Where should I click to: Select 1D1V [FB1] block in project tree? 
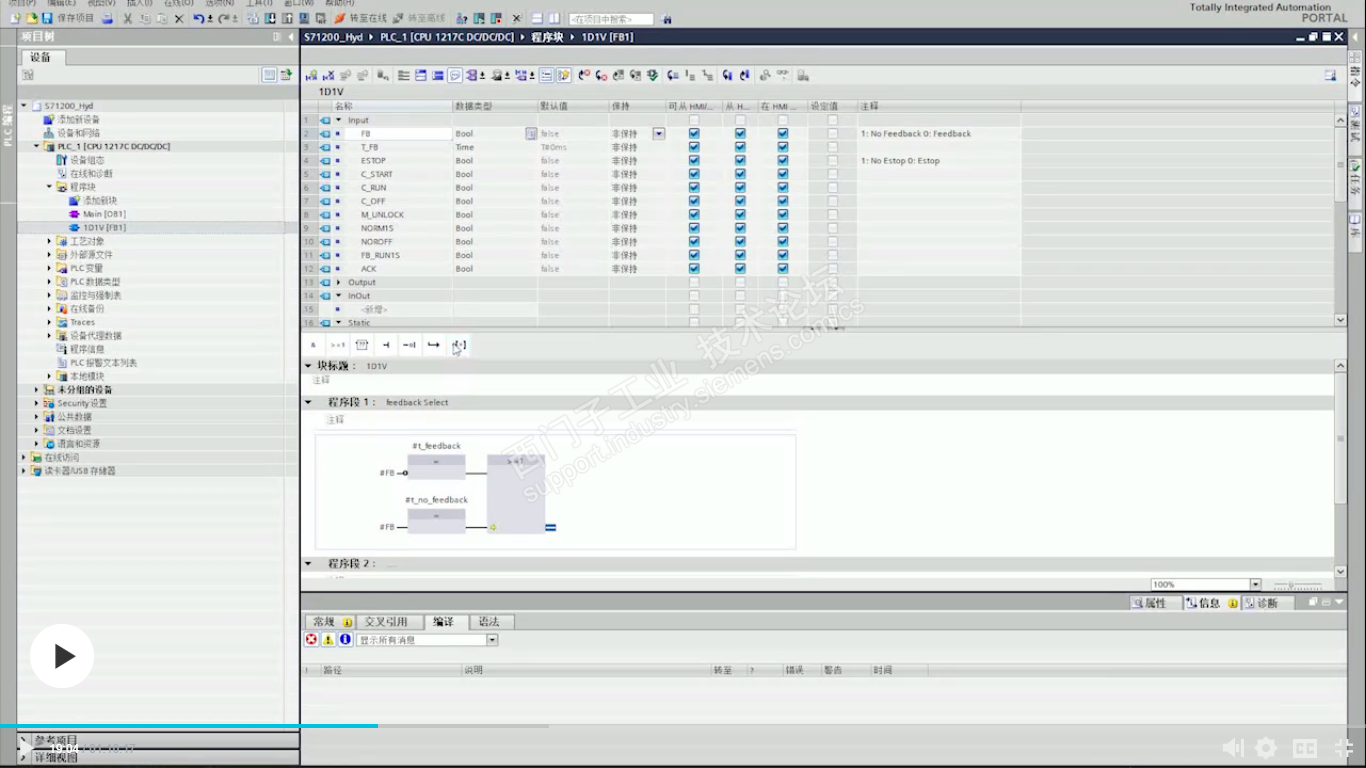[104, 228]
